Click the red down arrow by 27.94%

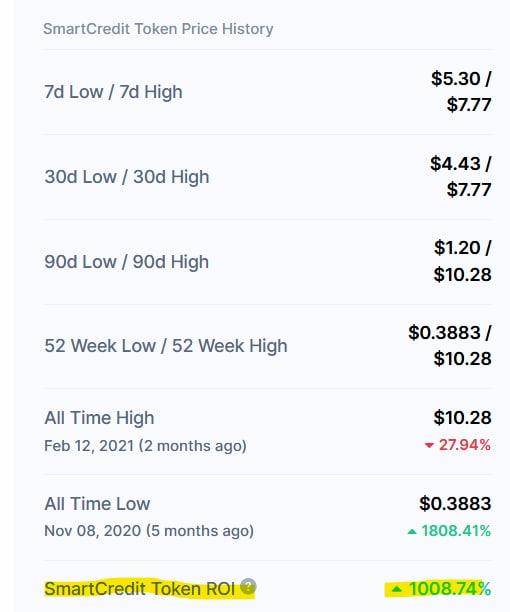(429, 445)
